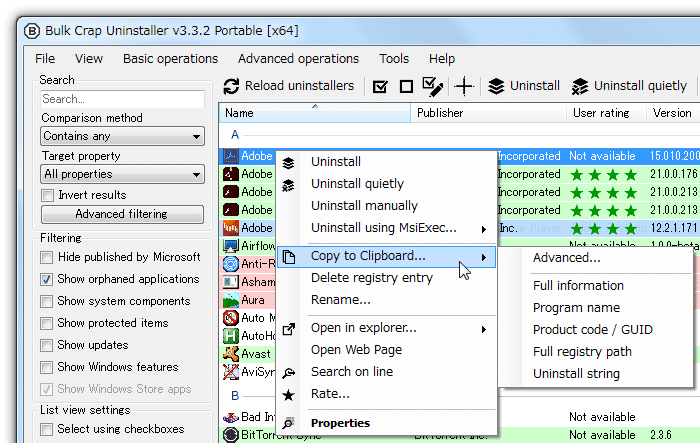
Task: Click the Advanced filtering button
Action: click(122, 214)
